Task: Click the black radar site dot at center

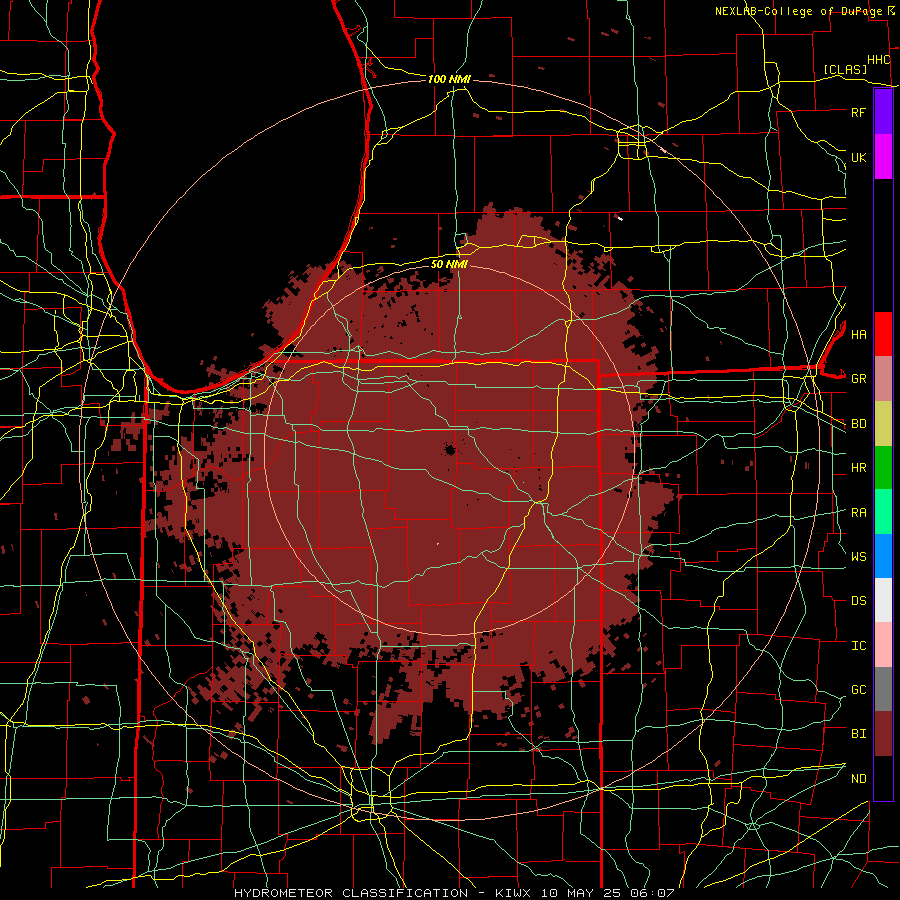Action: coord(450,450)
